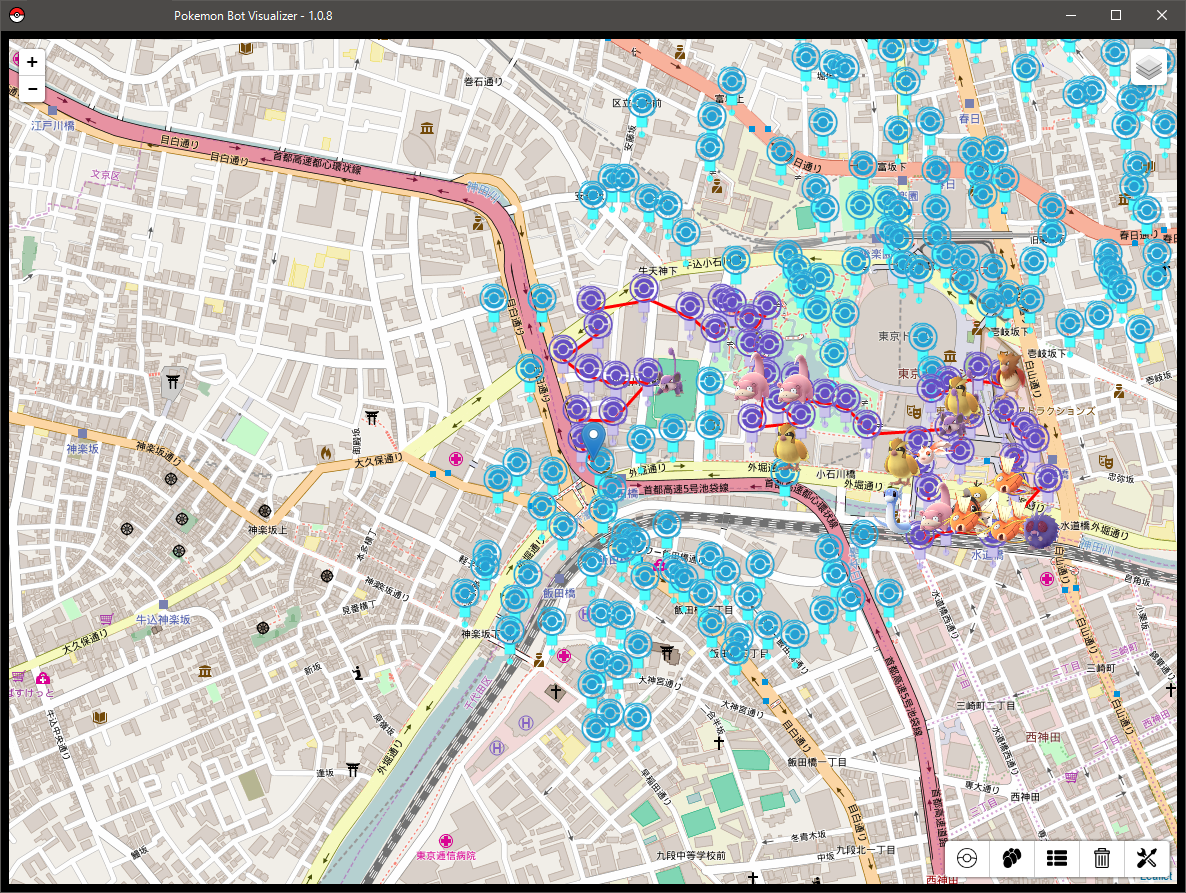Click the window title 'Pokemon Bot Visualizer - 1.0.8'

[x=253, y=15]
